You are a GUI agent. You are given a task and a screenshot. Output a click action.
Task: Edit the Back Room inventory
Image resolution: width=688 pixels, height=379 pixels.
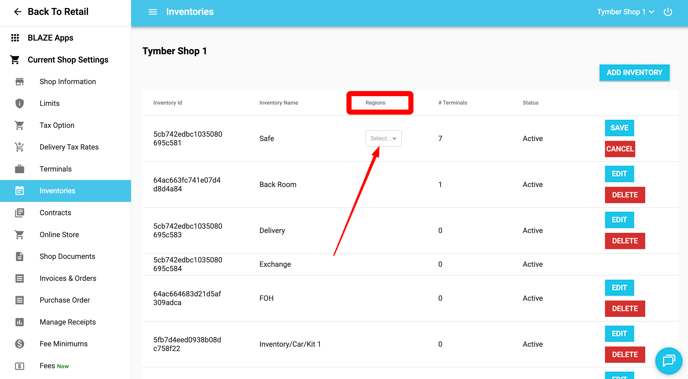point(619,174)
